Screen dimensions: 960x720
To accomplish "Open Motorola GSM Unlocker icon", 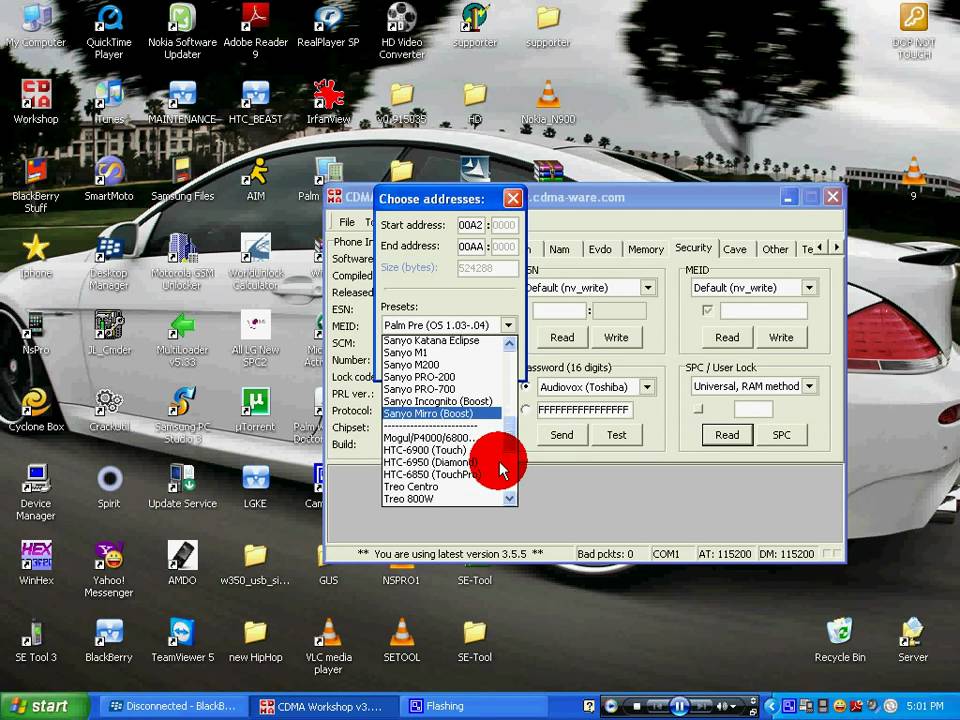I will coord(182,261).
